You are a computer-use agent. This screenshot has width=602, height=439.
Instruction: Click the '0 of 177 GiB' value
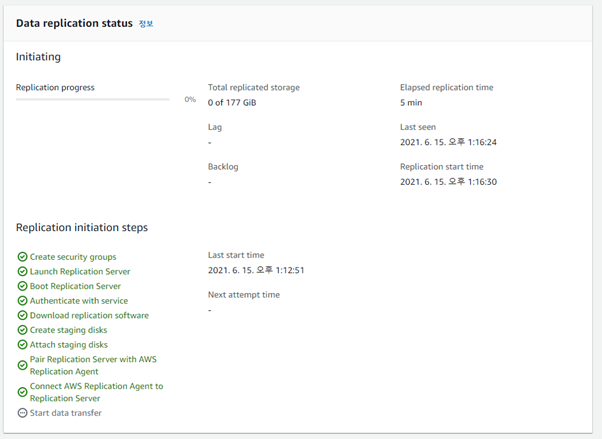(x=232, y=103)
